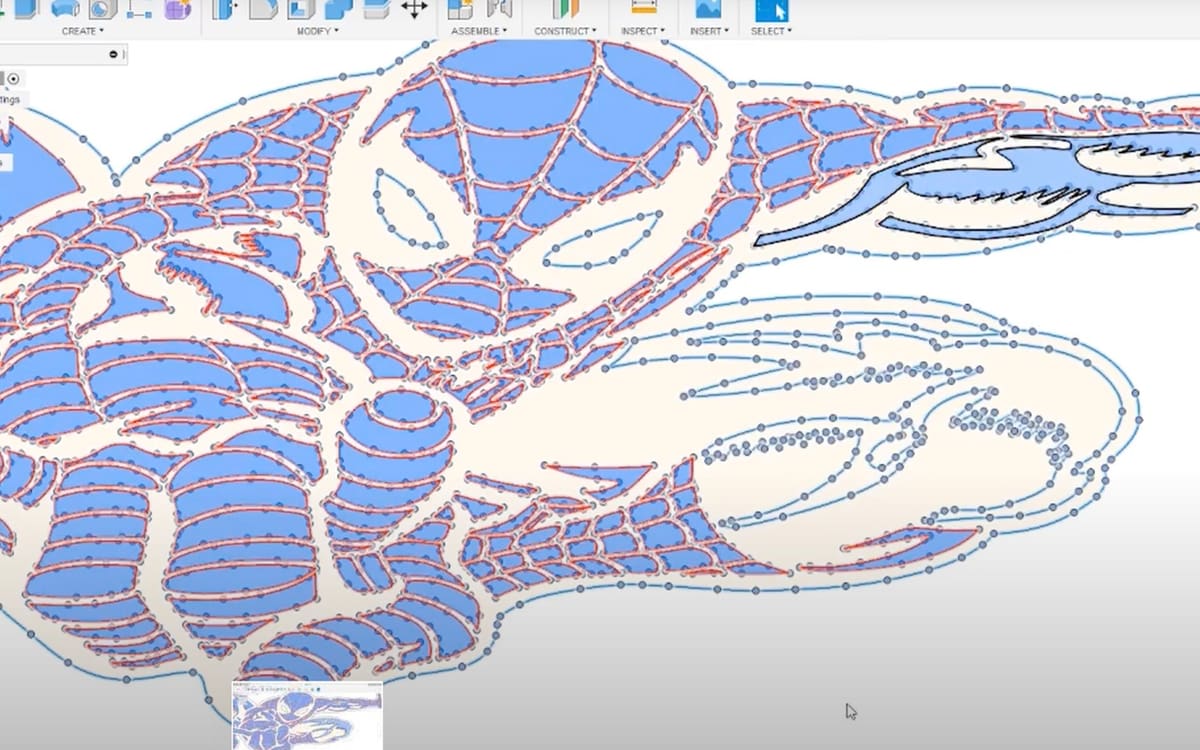The height and width of the screenshot is (750, 1200).
Task: Select the Offset Face icon
Action: point(376,9)
